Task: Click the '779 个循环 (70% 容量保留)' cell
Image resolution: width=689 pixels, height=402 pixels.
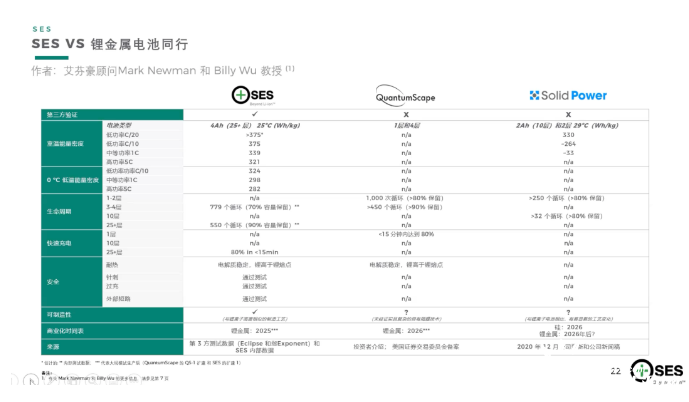Action: 254,207
